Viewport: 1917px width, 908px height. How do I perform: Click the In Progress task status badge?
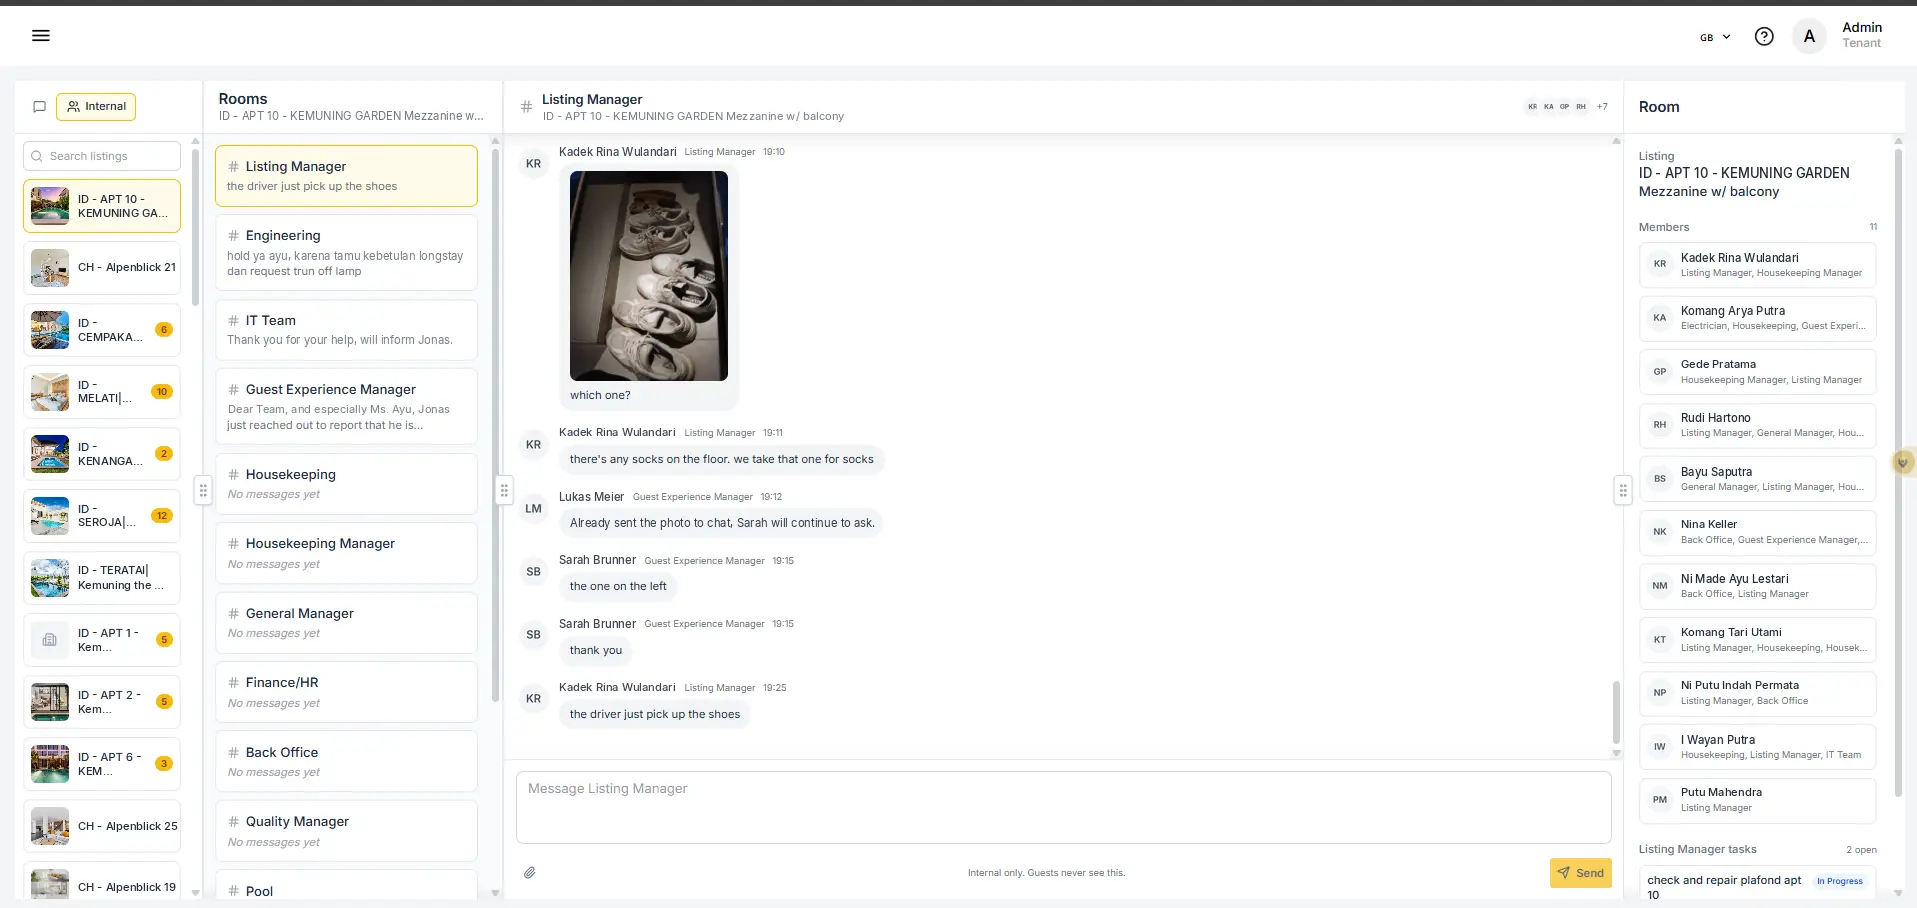tap(1839, 881)
